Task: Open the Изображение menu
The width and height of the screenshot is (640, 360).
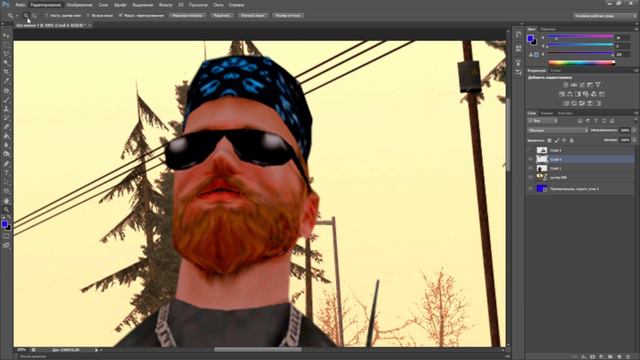Action: (x=79, y=5)
